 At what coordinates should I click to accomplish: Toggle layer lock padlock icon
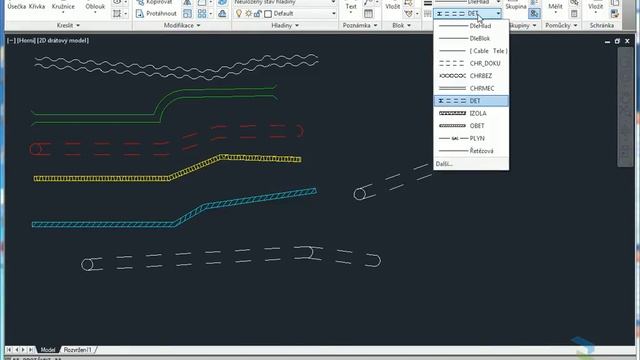[x=258, y=13]
